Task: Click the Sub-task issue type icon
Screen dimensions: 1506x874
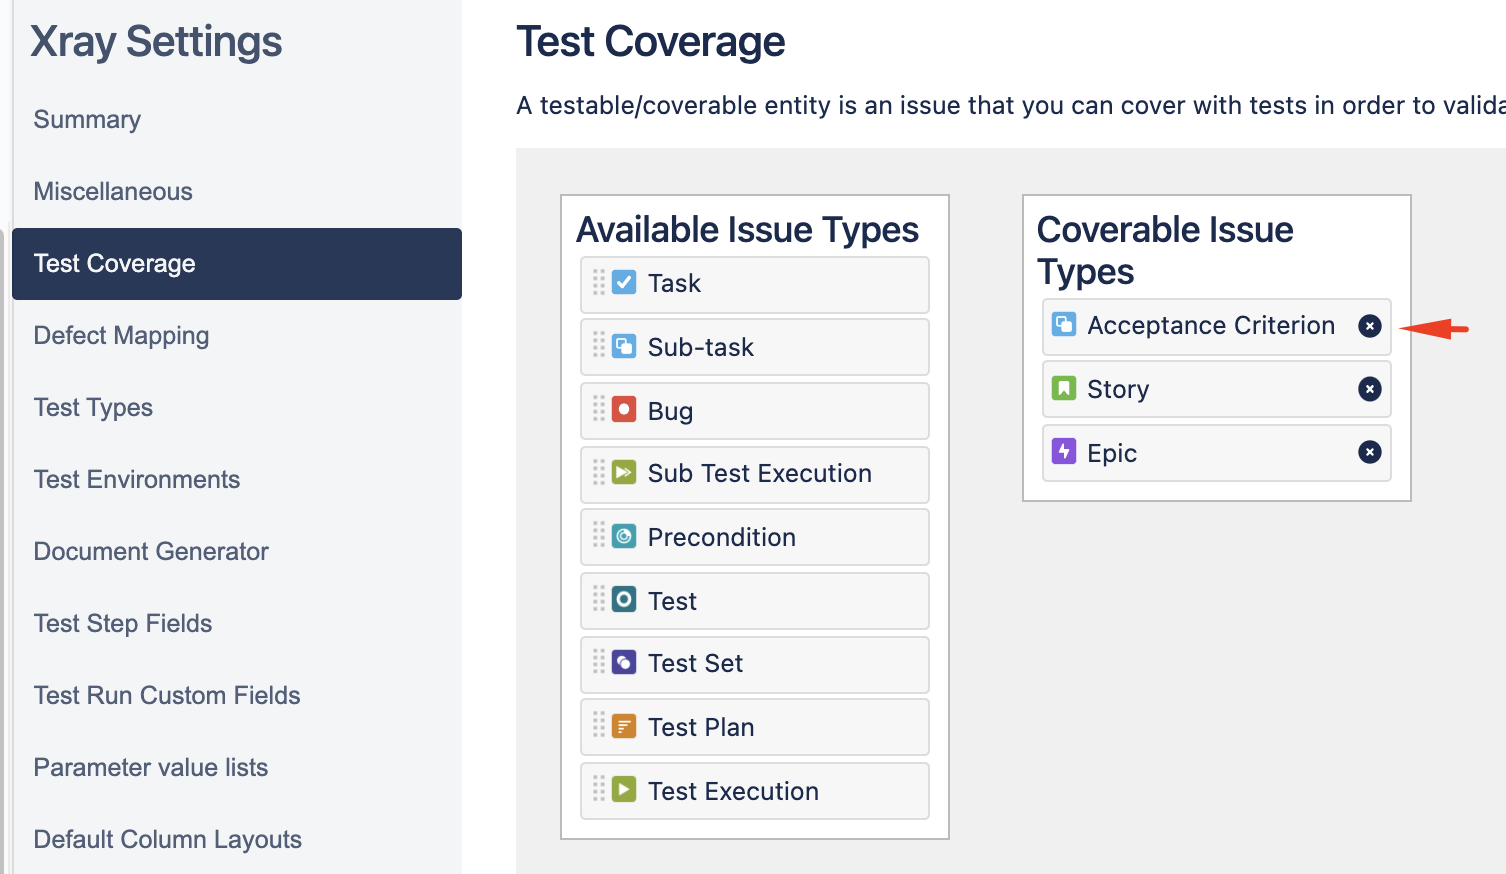Action: (x=624, y=346)
